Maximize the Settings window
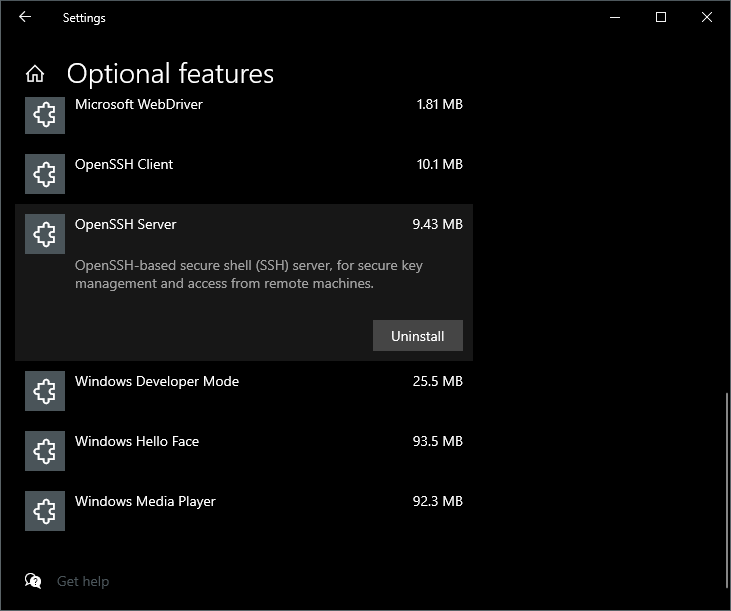 click(661, 17)
